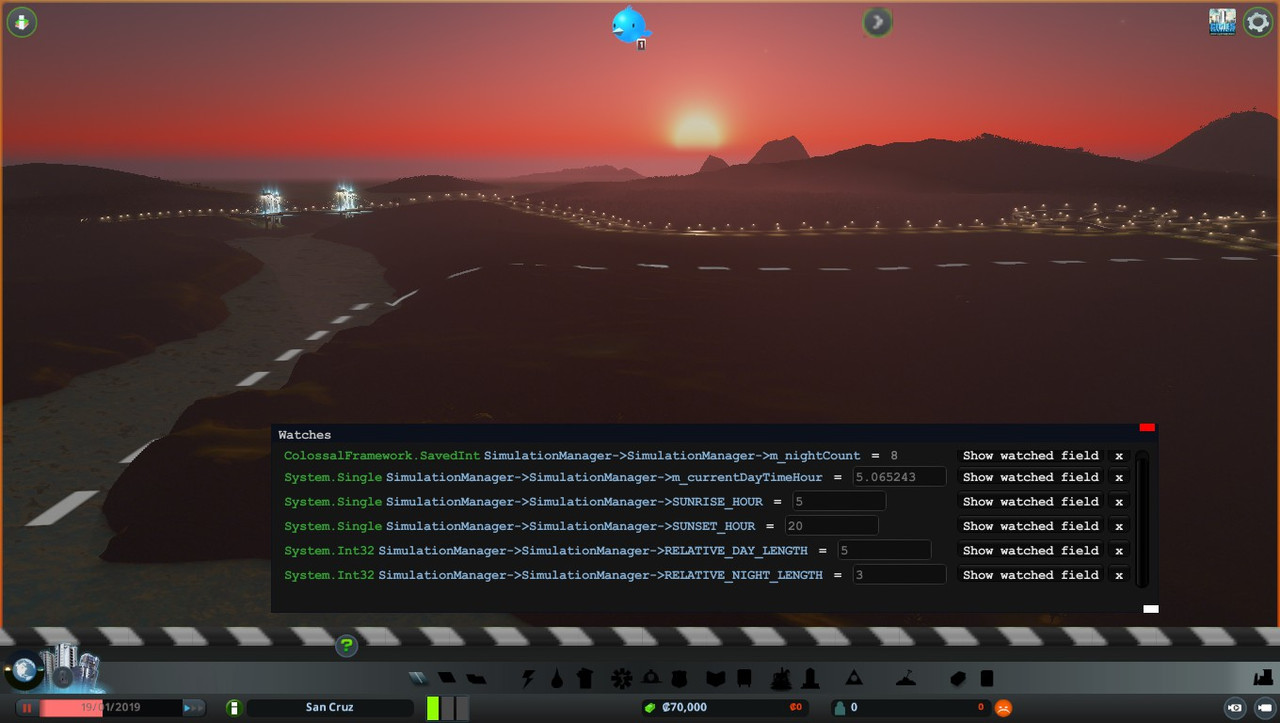The width and height of the screenshot is (1280, 723).
Task: Remove the SUNSET_HOUR watch
Action: pos(1119,526)
